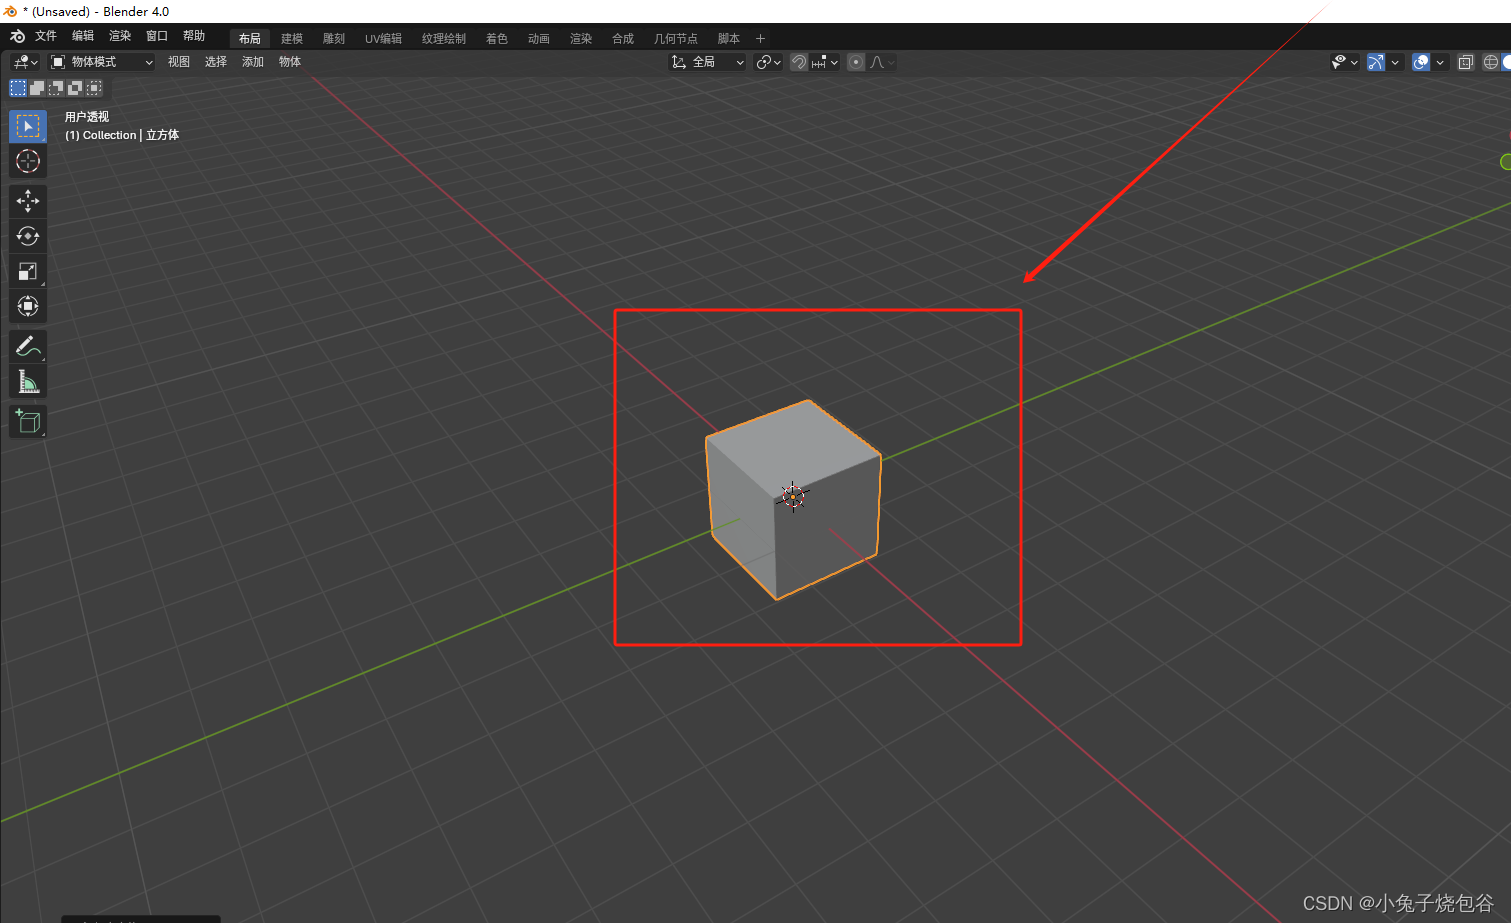Switch to the 着色 (Shading) workspace tab

tap(497, 39)
